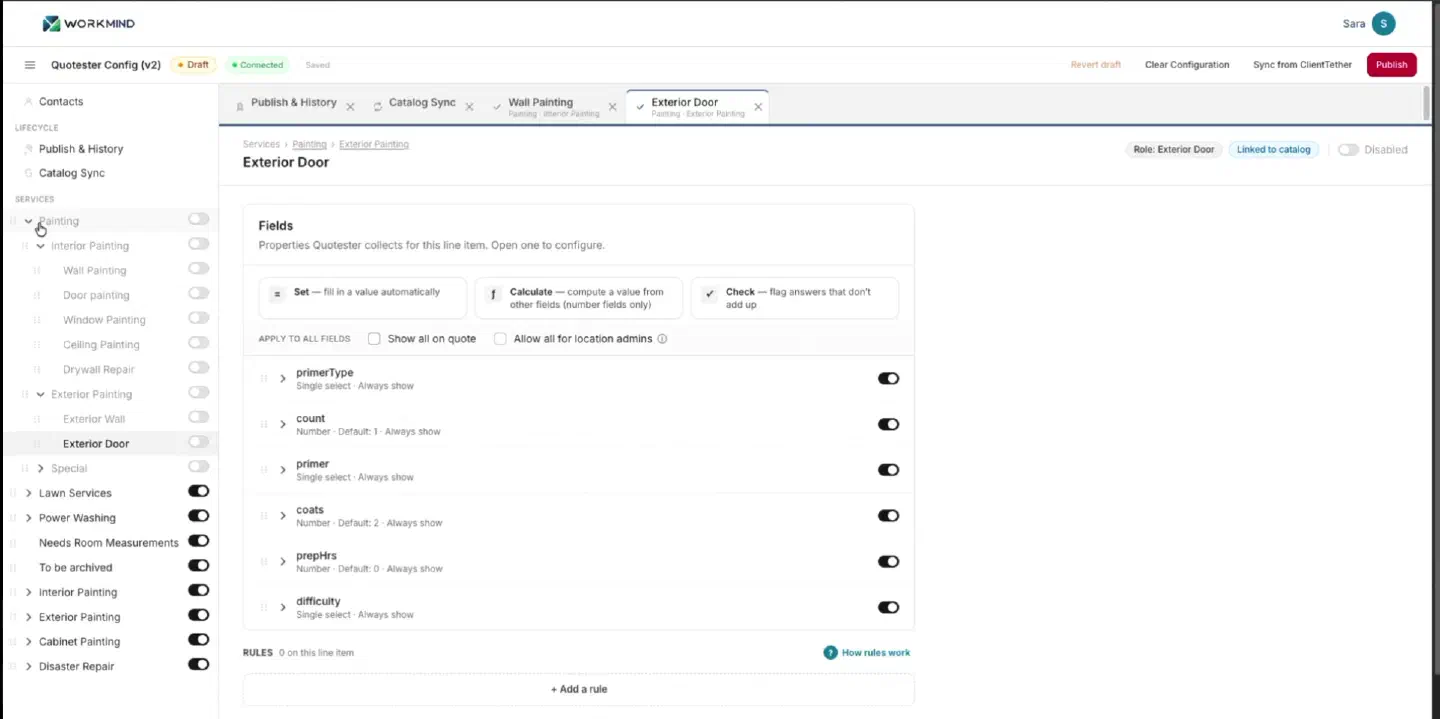The image size is (1440, 719).
Task: Grab the drag handle for coats field
Action: tap(264, 516)
